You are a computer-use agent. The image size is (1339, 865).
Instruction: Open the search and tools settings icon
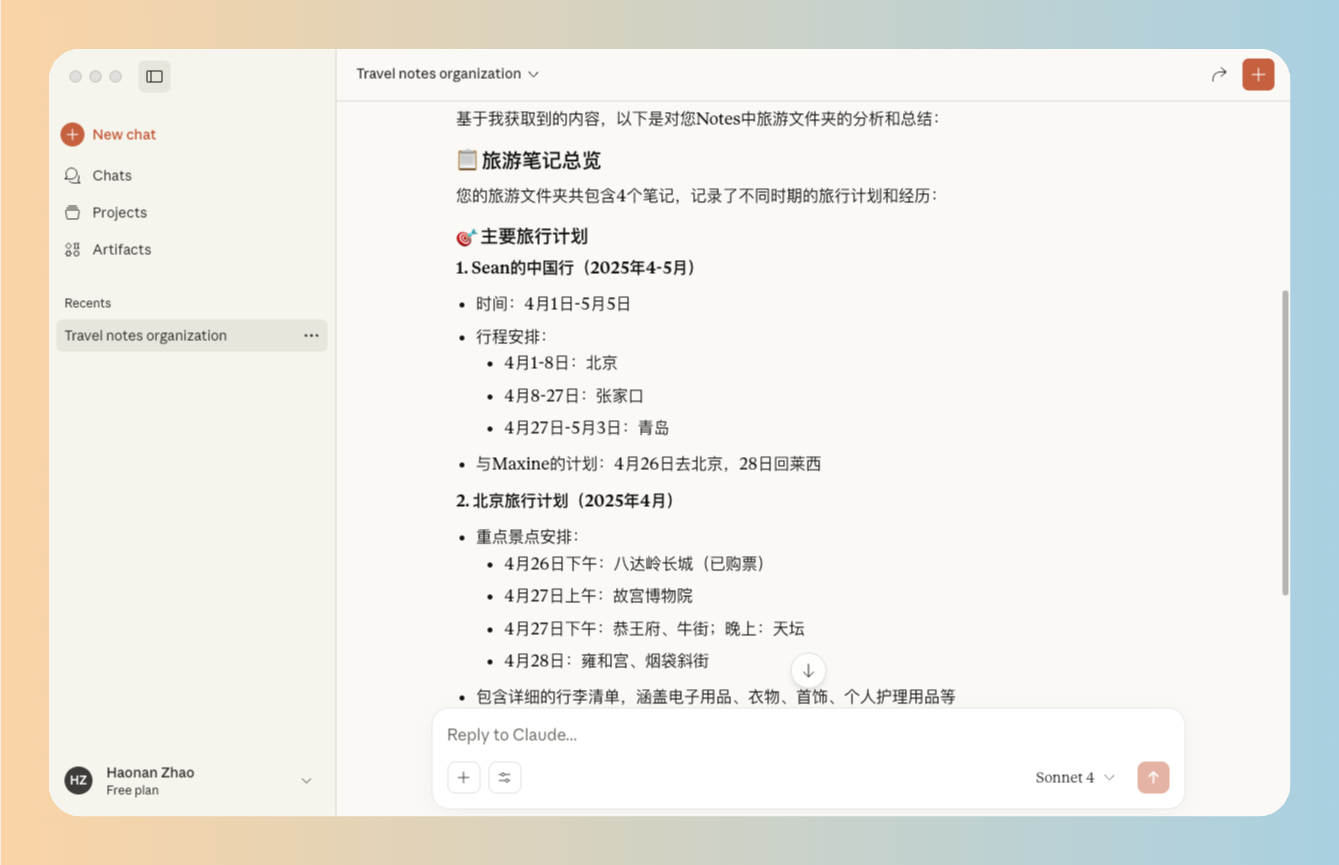pos(505,777)
